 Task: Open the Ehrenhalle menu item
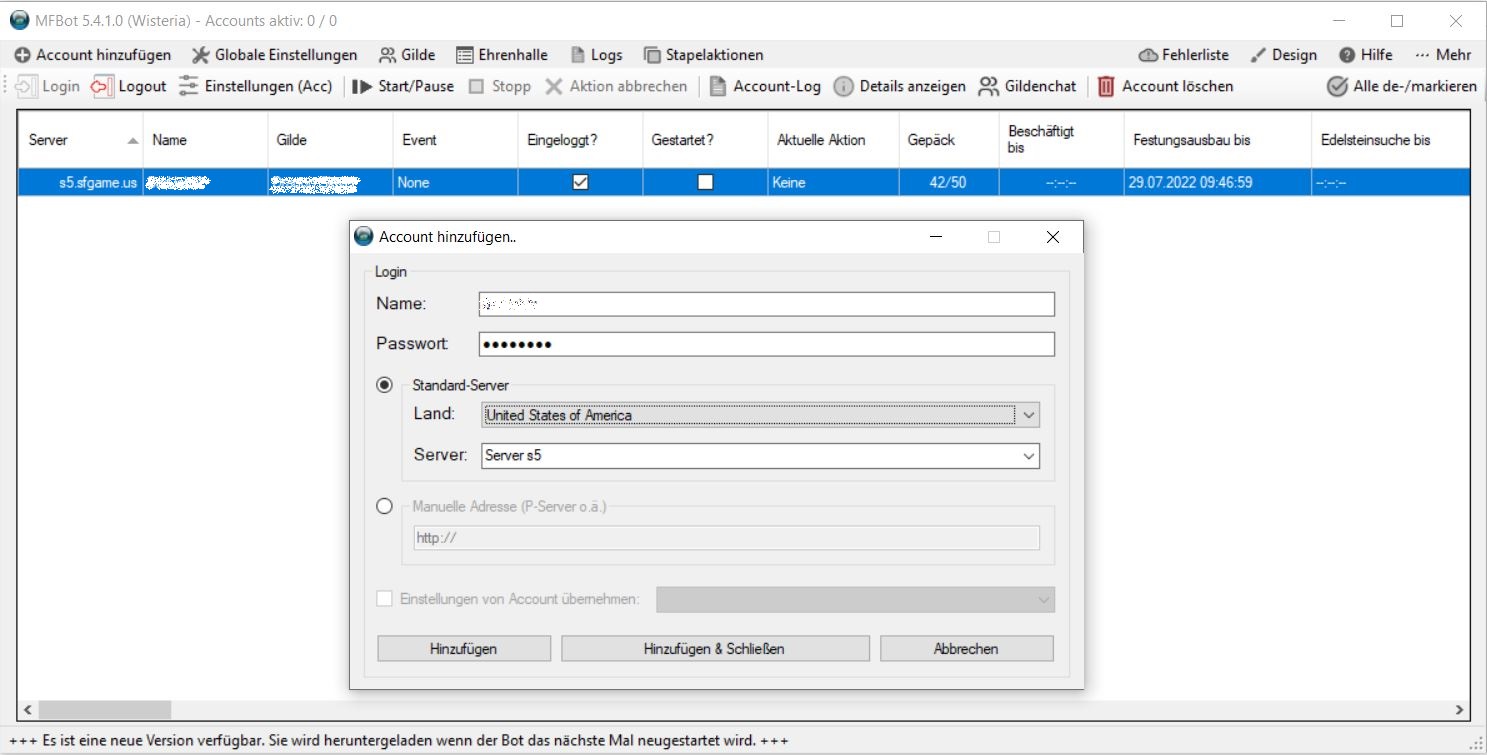[502, 55]
